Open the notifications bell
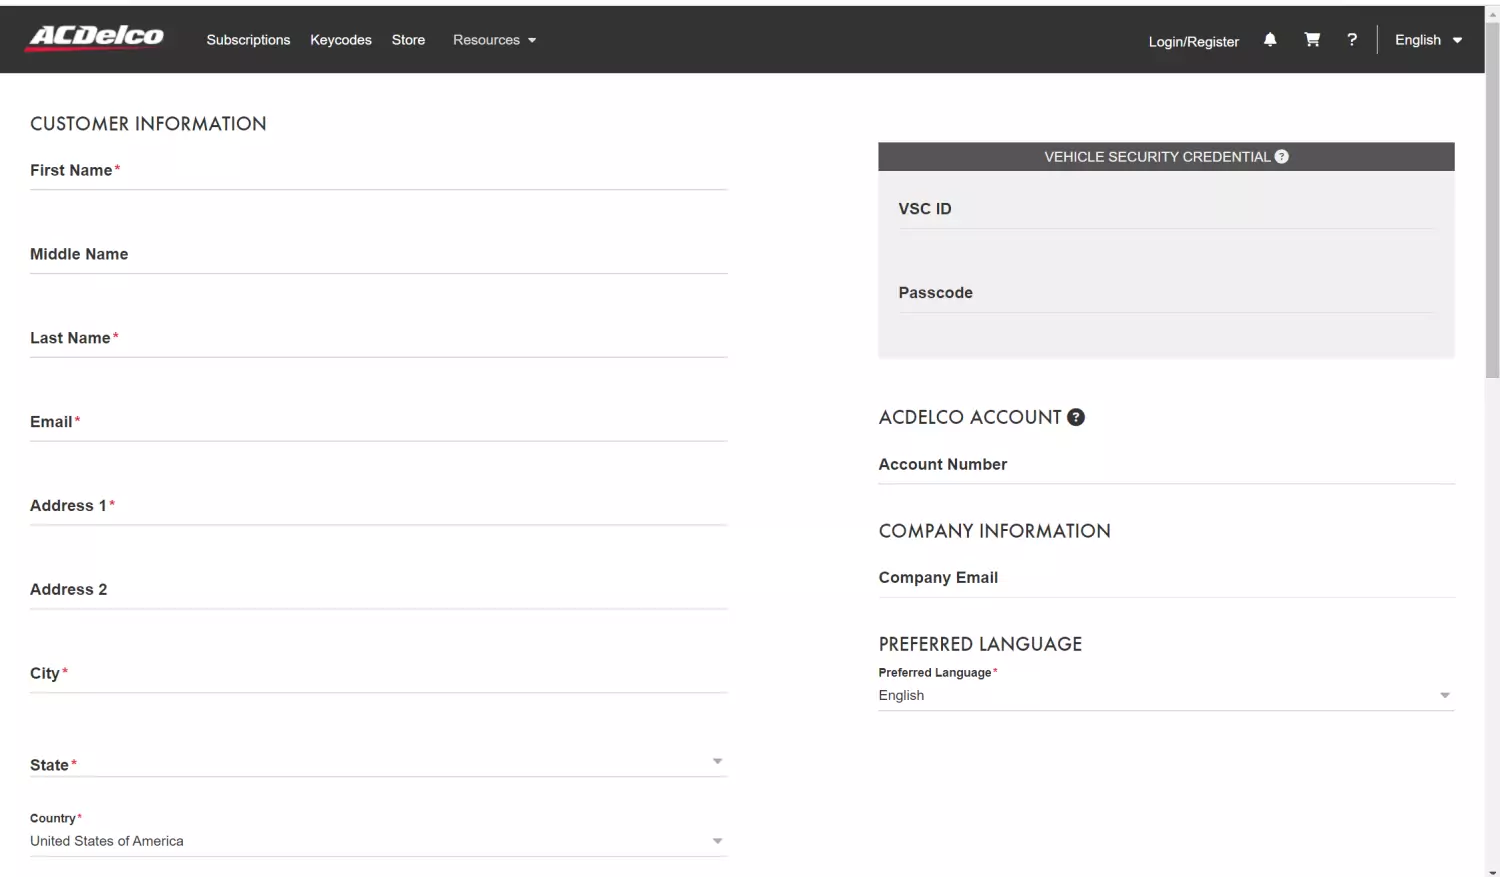The height and width of the screenshot is (877, 1500). 1270,40
